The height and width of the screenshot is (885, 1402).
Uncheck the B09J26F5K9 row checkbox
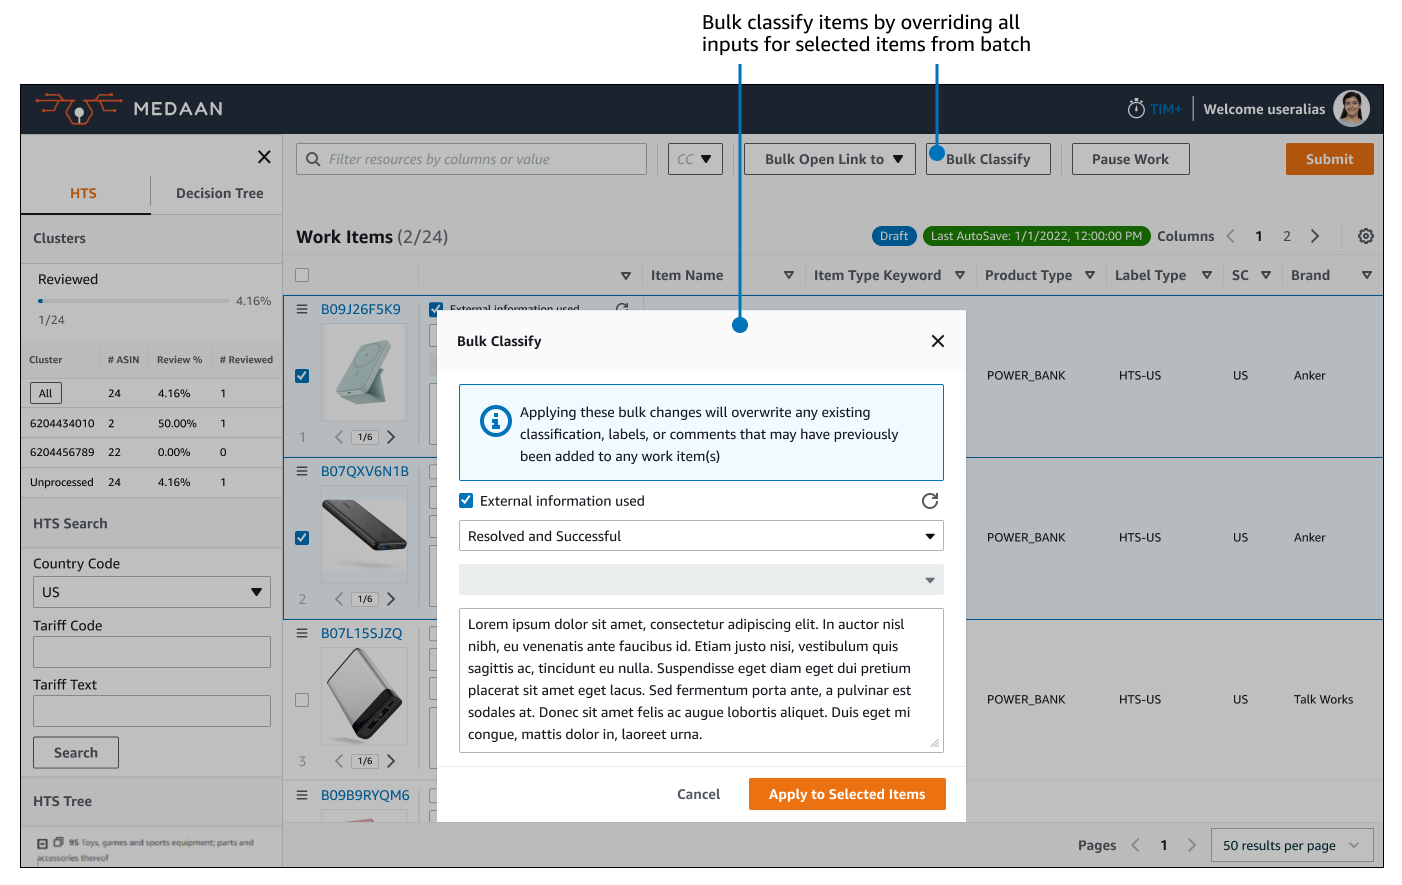(x=302, y=376)
